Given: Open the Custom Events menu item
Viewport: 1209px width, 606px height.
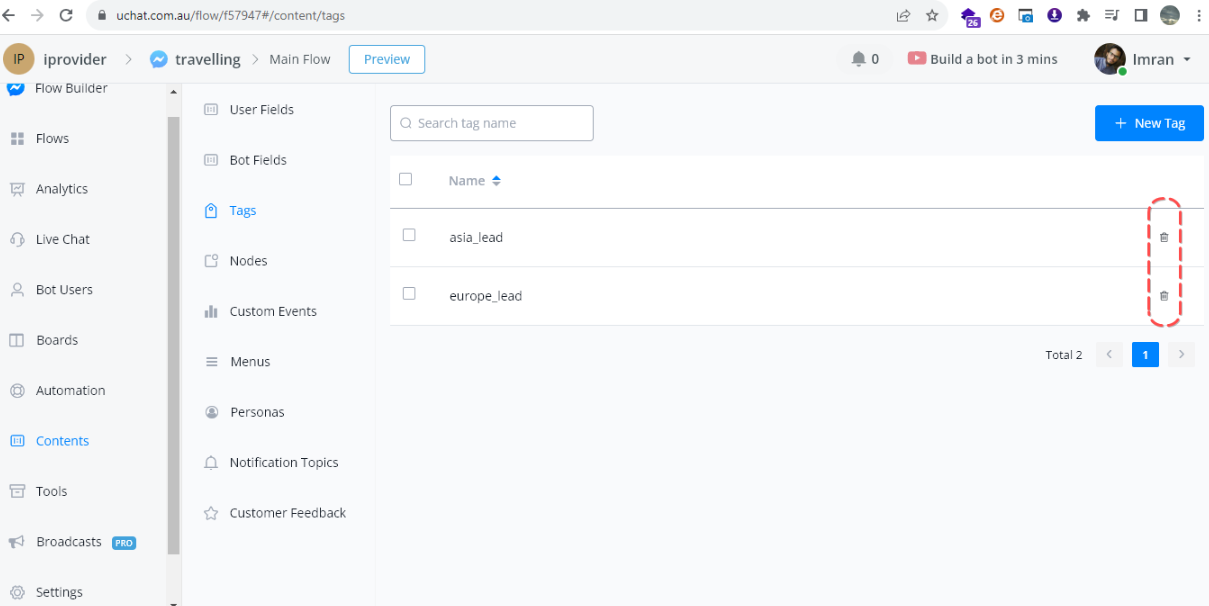Looking at the screenshot, I should [x=272, y=311].
